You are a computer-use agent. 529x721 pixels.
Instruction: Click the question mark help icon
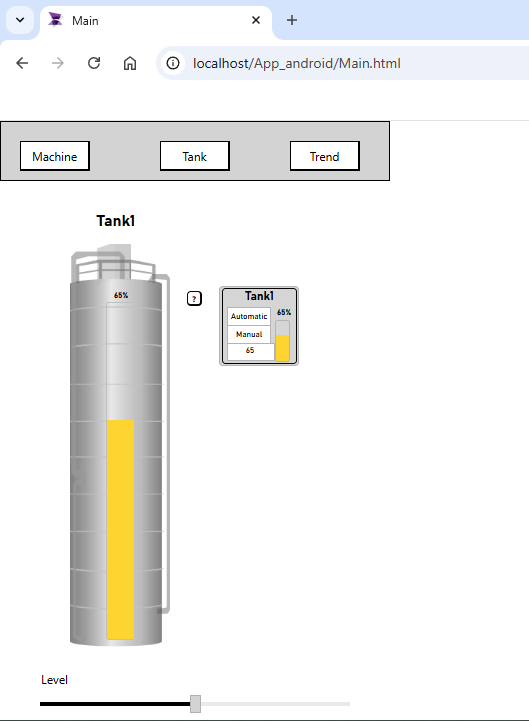pos(194,298)
